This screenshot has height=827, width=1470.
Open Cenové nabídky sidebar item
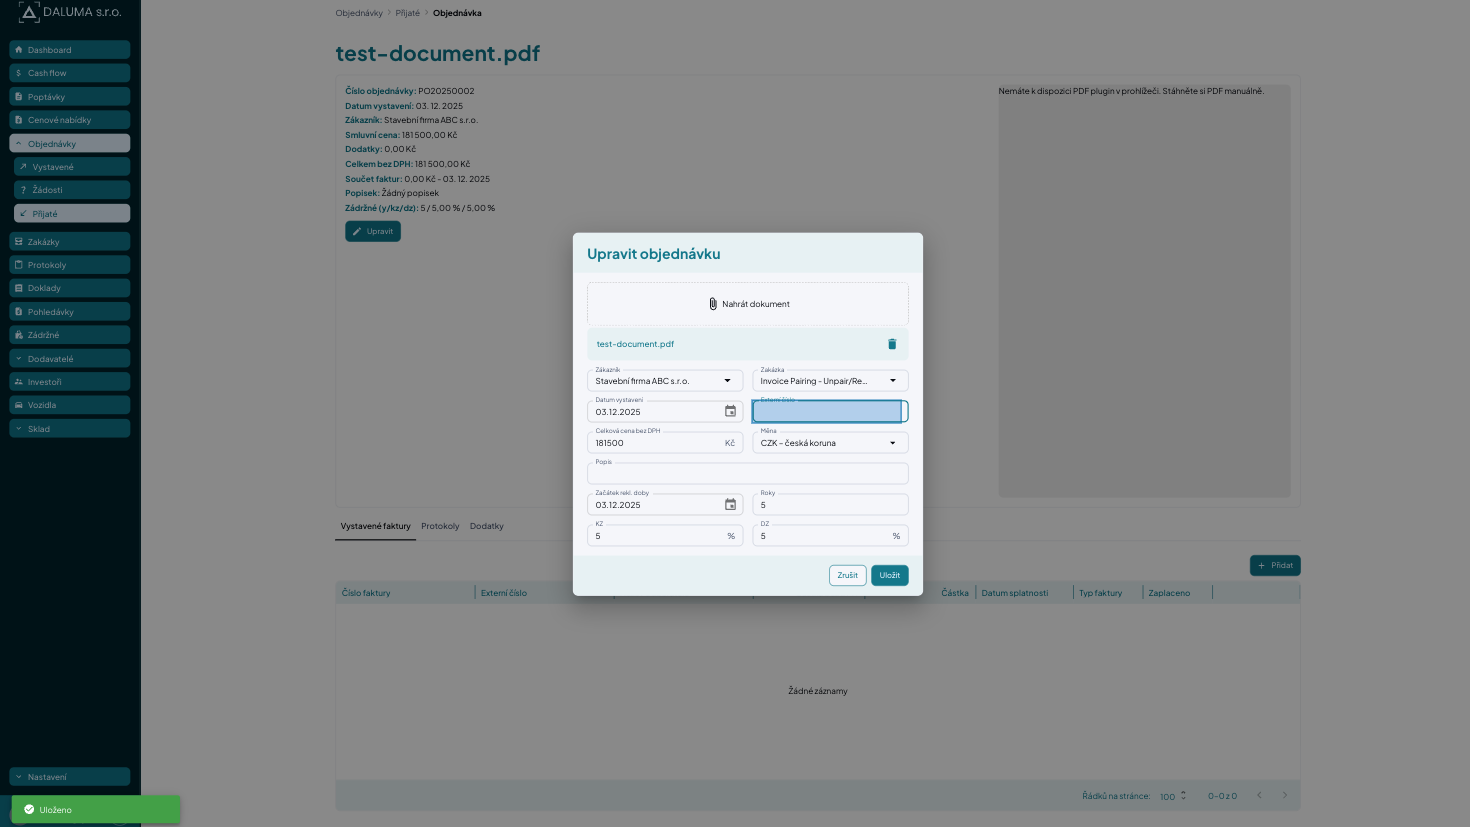(x=70, y=120)
